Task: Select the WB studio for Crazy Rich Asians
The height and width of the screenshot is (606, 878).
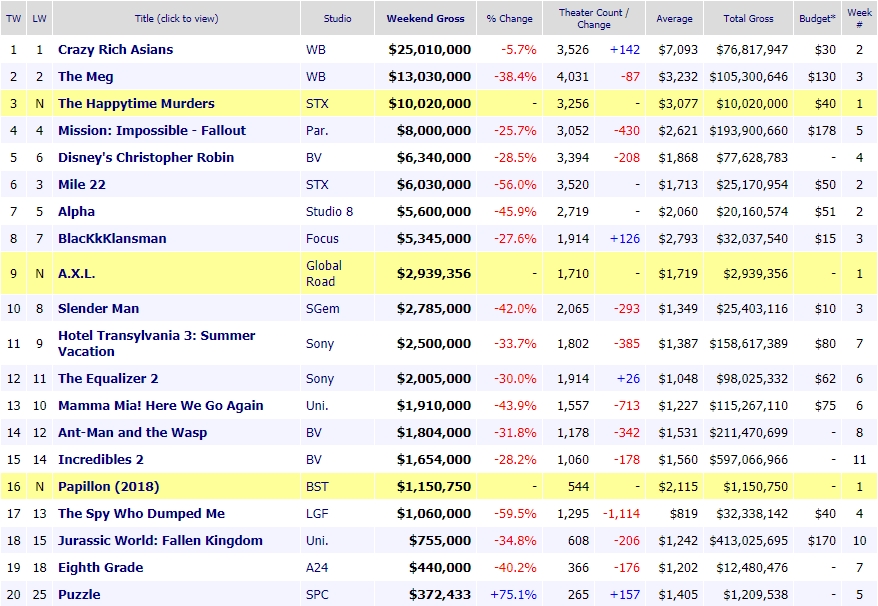Action: (316, 49)
